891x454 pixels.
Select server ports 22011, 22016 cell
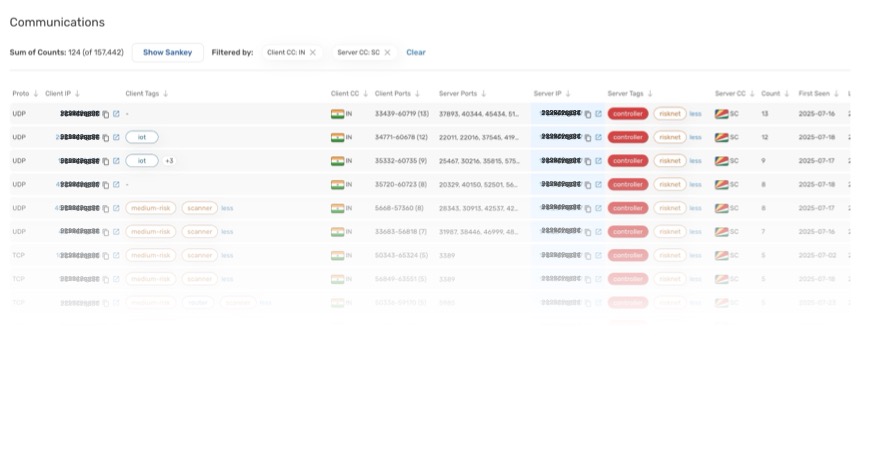point(478,138)
